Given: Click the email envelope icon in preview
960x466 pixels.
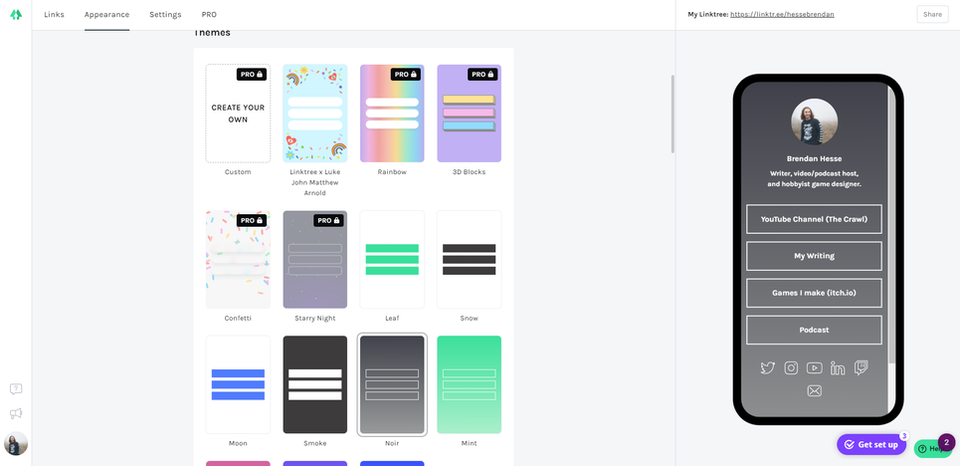Looking at the screenshot, I should [814, 390].
